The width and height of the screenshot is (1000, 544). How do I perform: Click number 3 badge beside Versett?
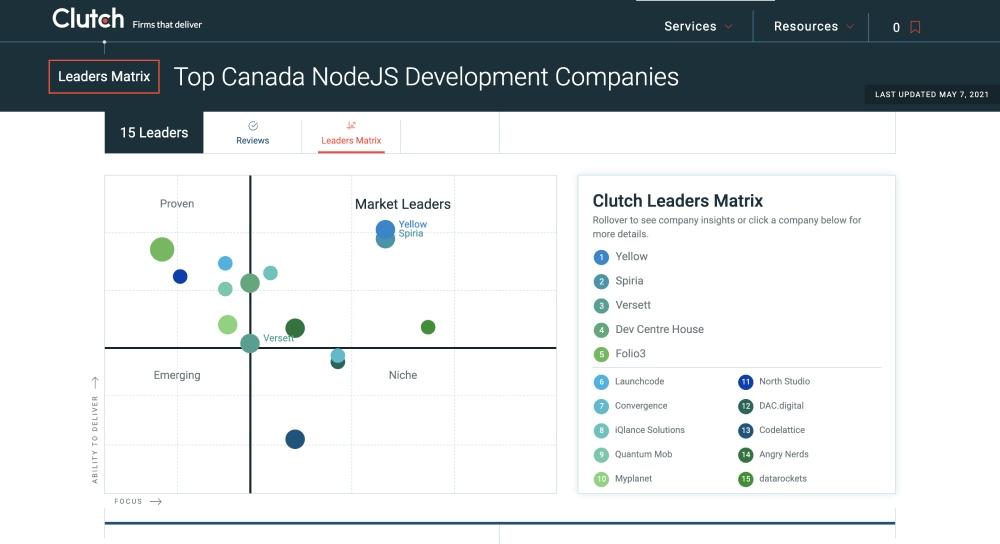(601, 305)
